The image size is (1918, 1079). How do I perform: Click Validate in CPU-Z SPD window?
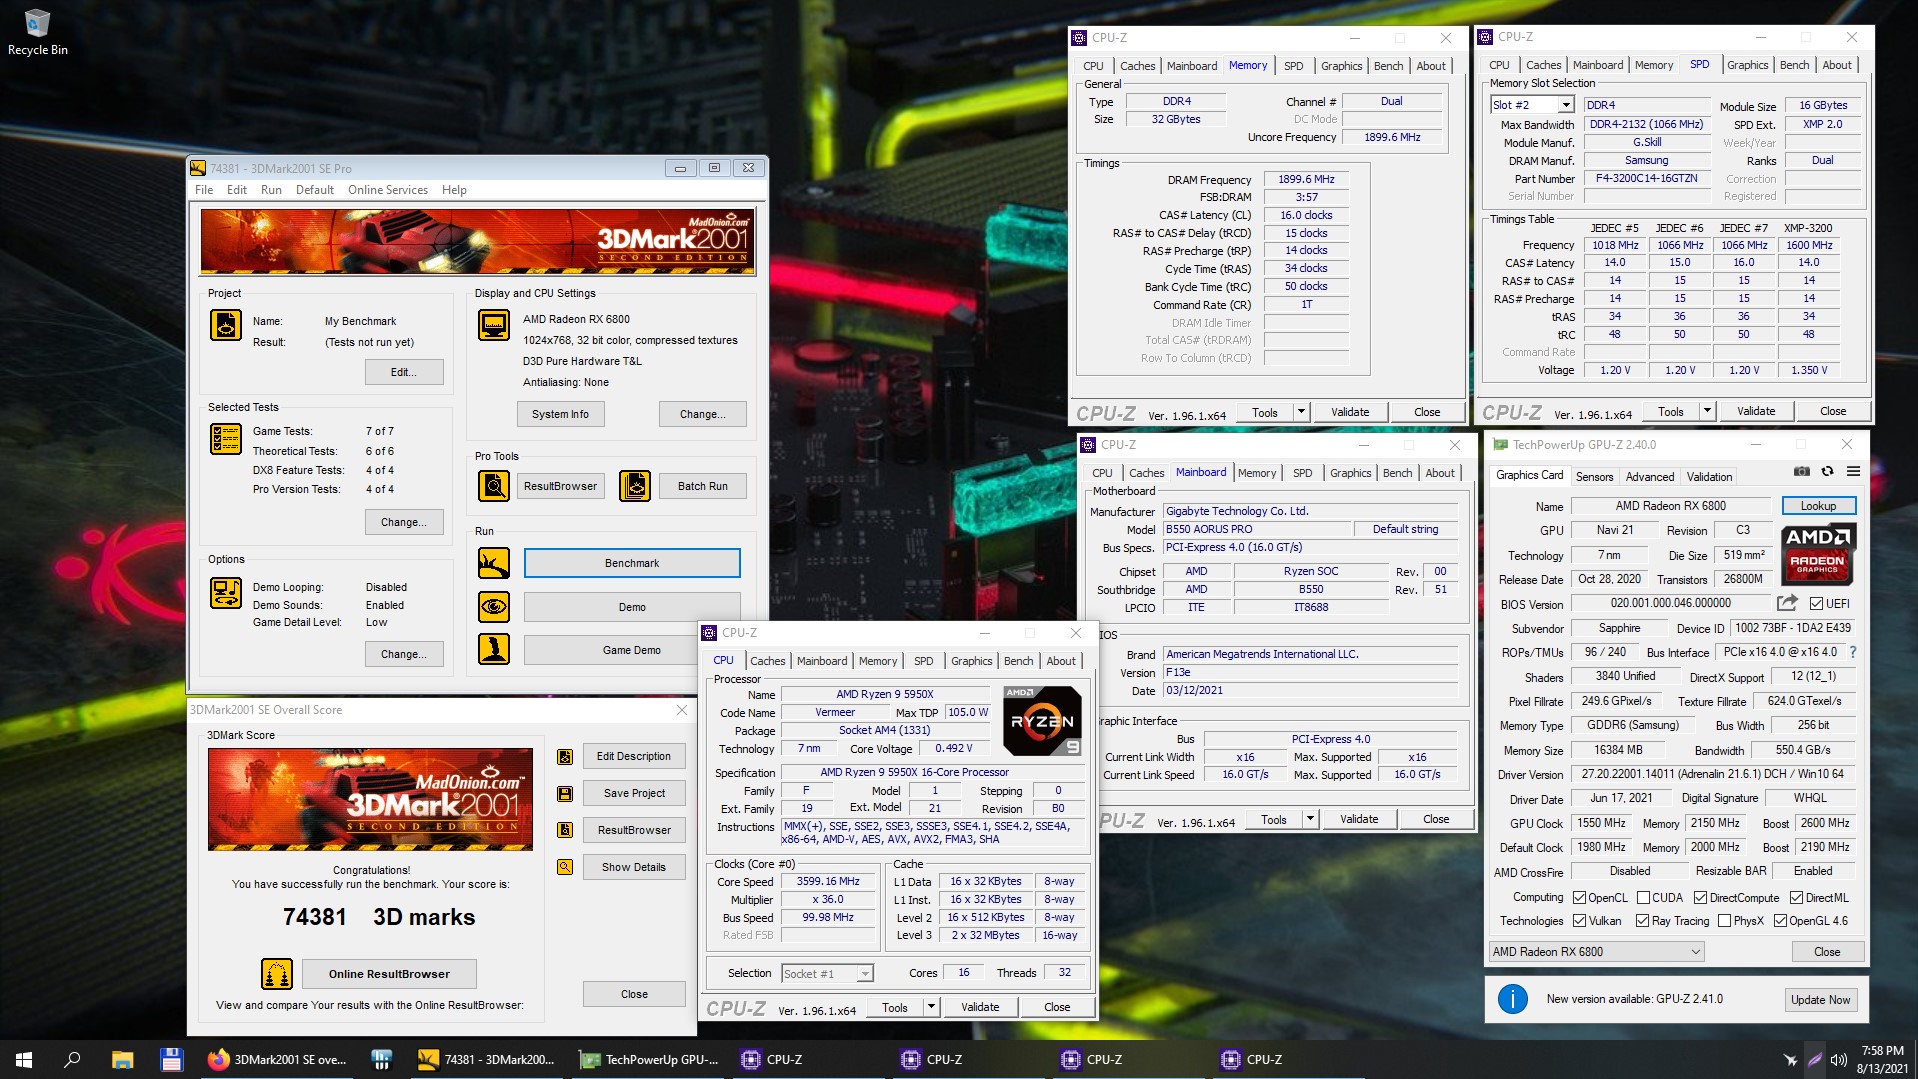(x=1756, y=411)
